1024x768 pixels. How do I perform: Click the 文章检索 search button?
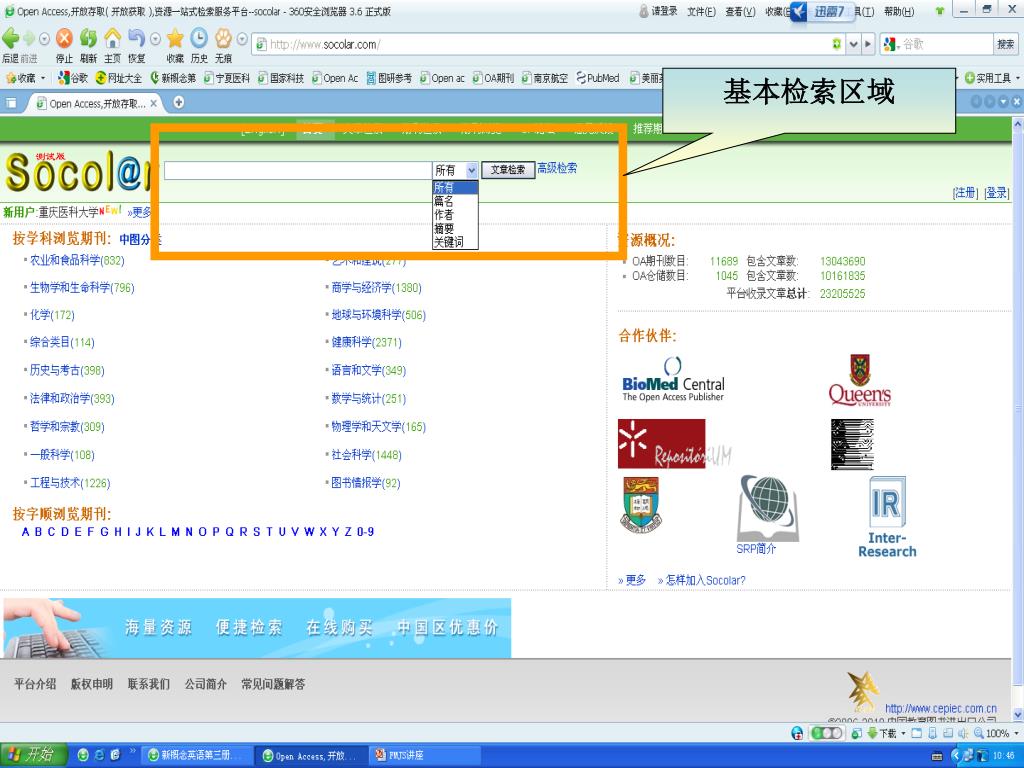[x=508, y=170]
